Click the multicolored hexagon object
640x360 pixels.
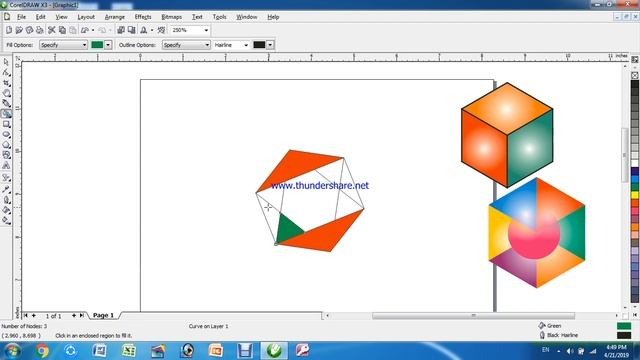pyautogui.click(x=536, y=233)
